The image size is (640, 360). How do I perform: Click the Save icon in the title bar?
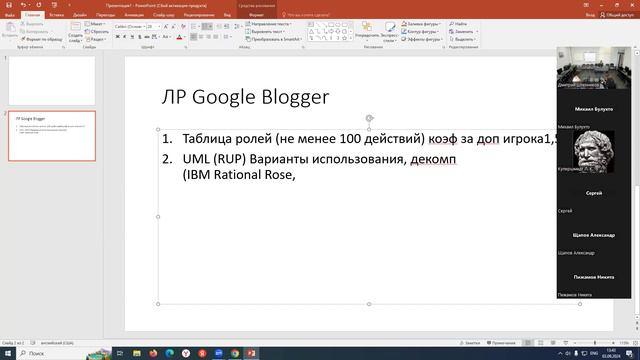pyautogui.click(x=9, y=5)
